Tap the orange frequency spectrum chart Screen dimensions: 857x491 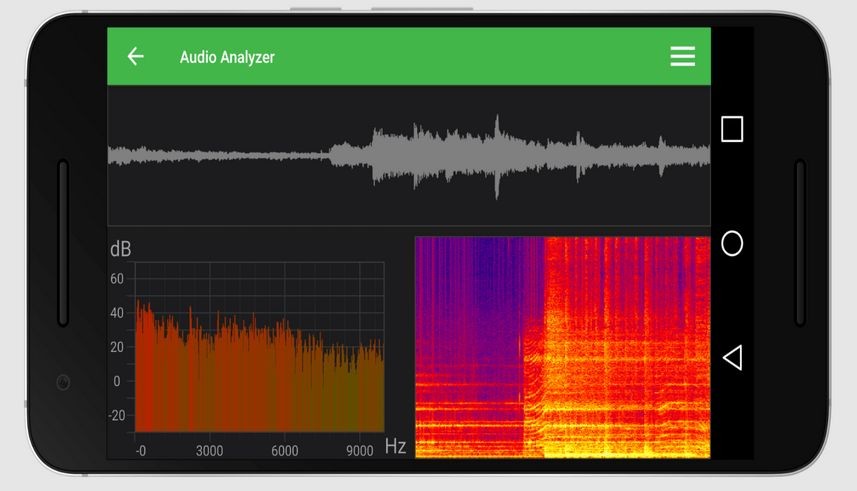pyautogui.click(x=260, y=347)
